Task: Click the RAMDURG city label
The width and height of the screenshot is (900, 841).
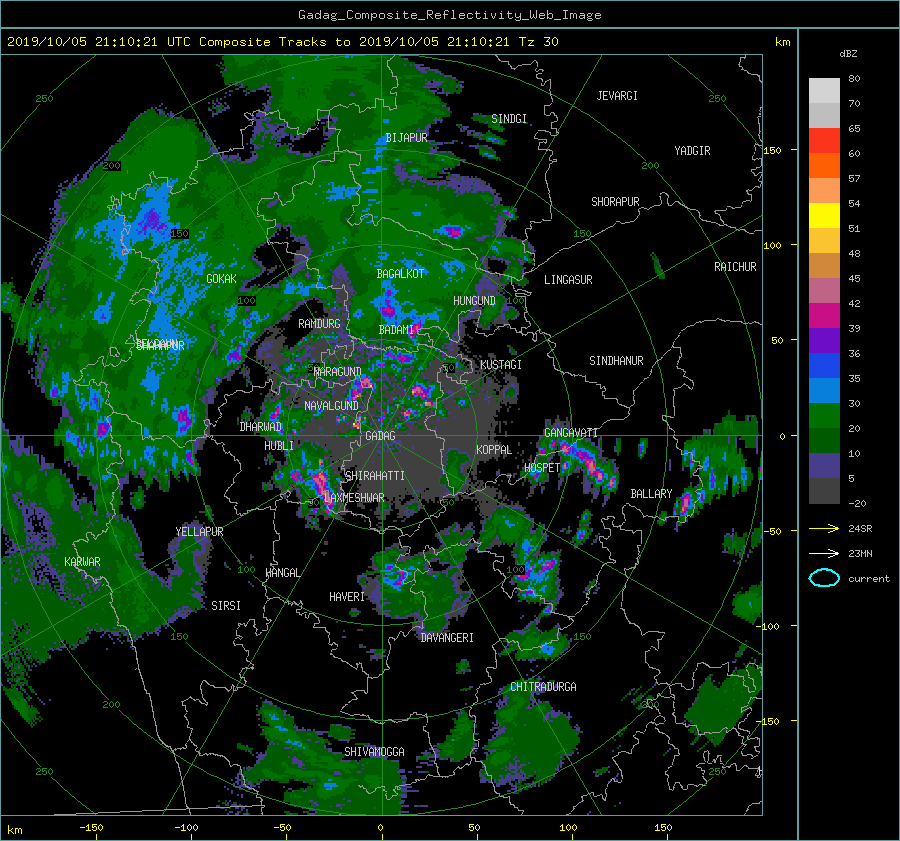Action: tap(319, 324)
